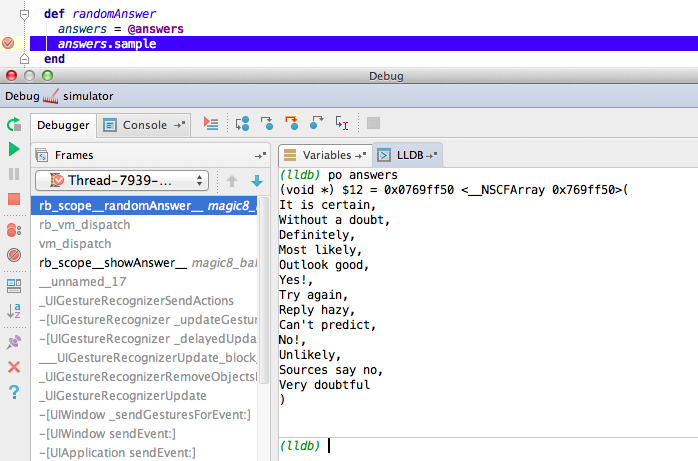Collapse the def randomAnswer fold marker

tap(24, 15)
